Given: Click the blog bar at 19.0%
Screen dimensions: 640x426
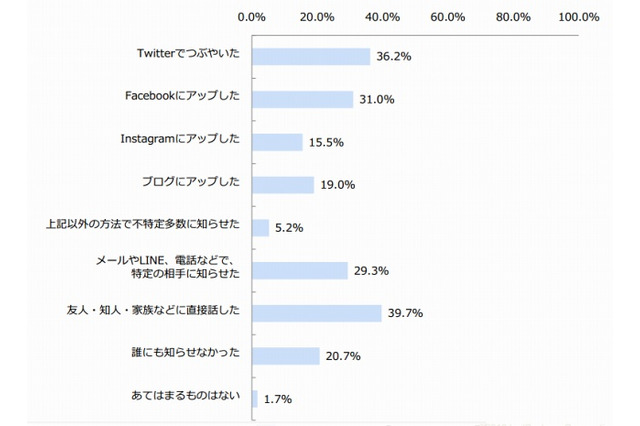Looking at the screenshot, I should pyautogui.click(x=283, y=185).
